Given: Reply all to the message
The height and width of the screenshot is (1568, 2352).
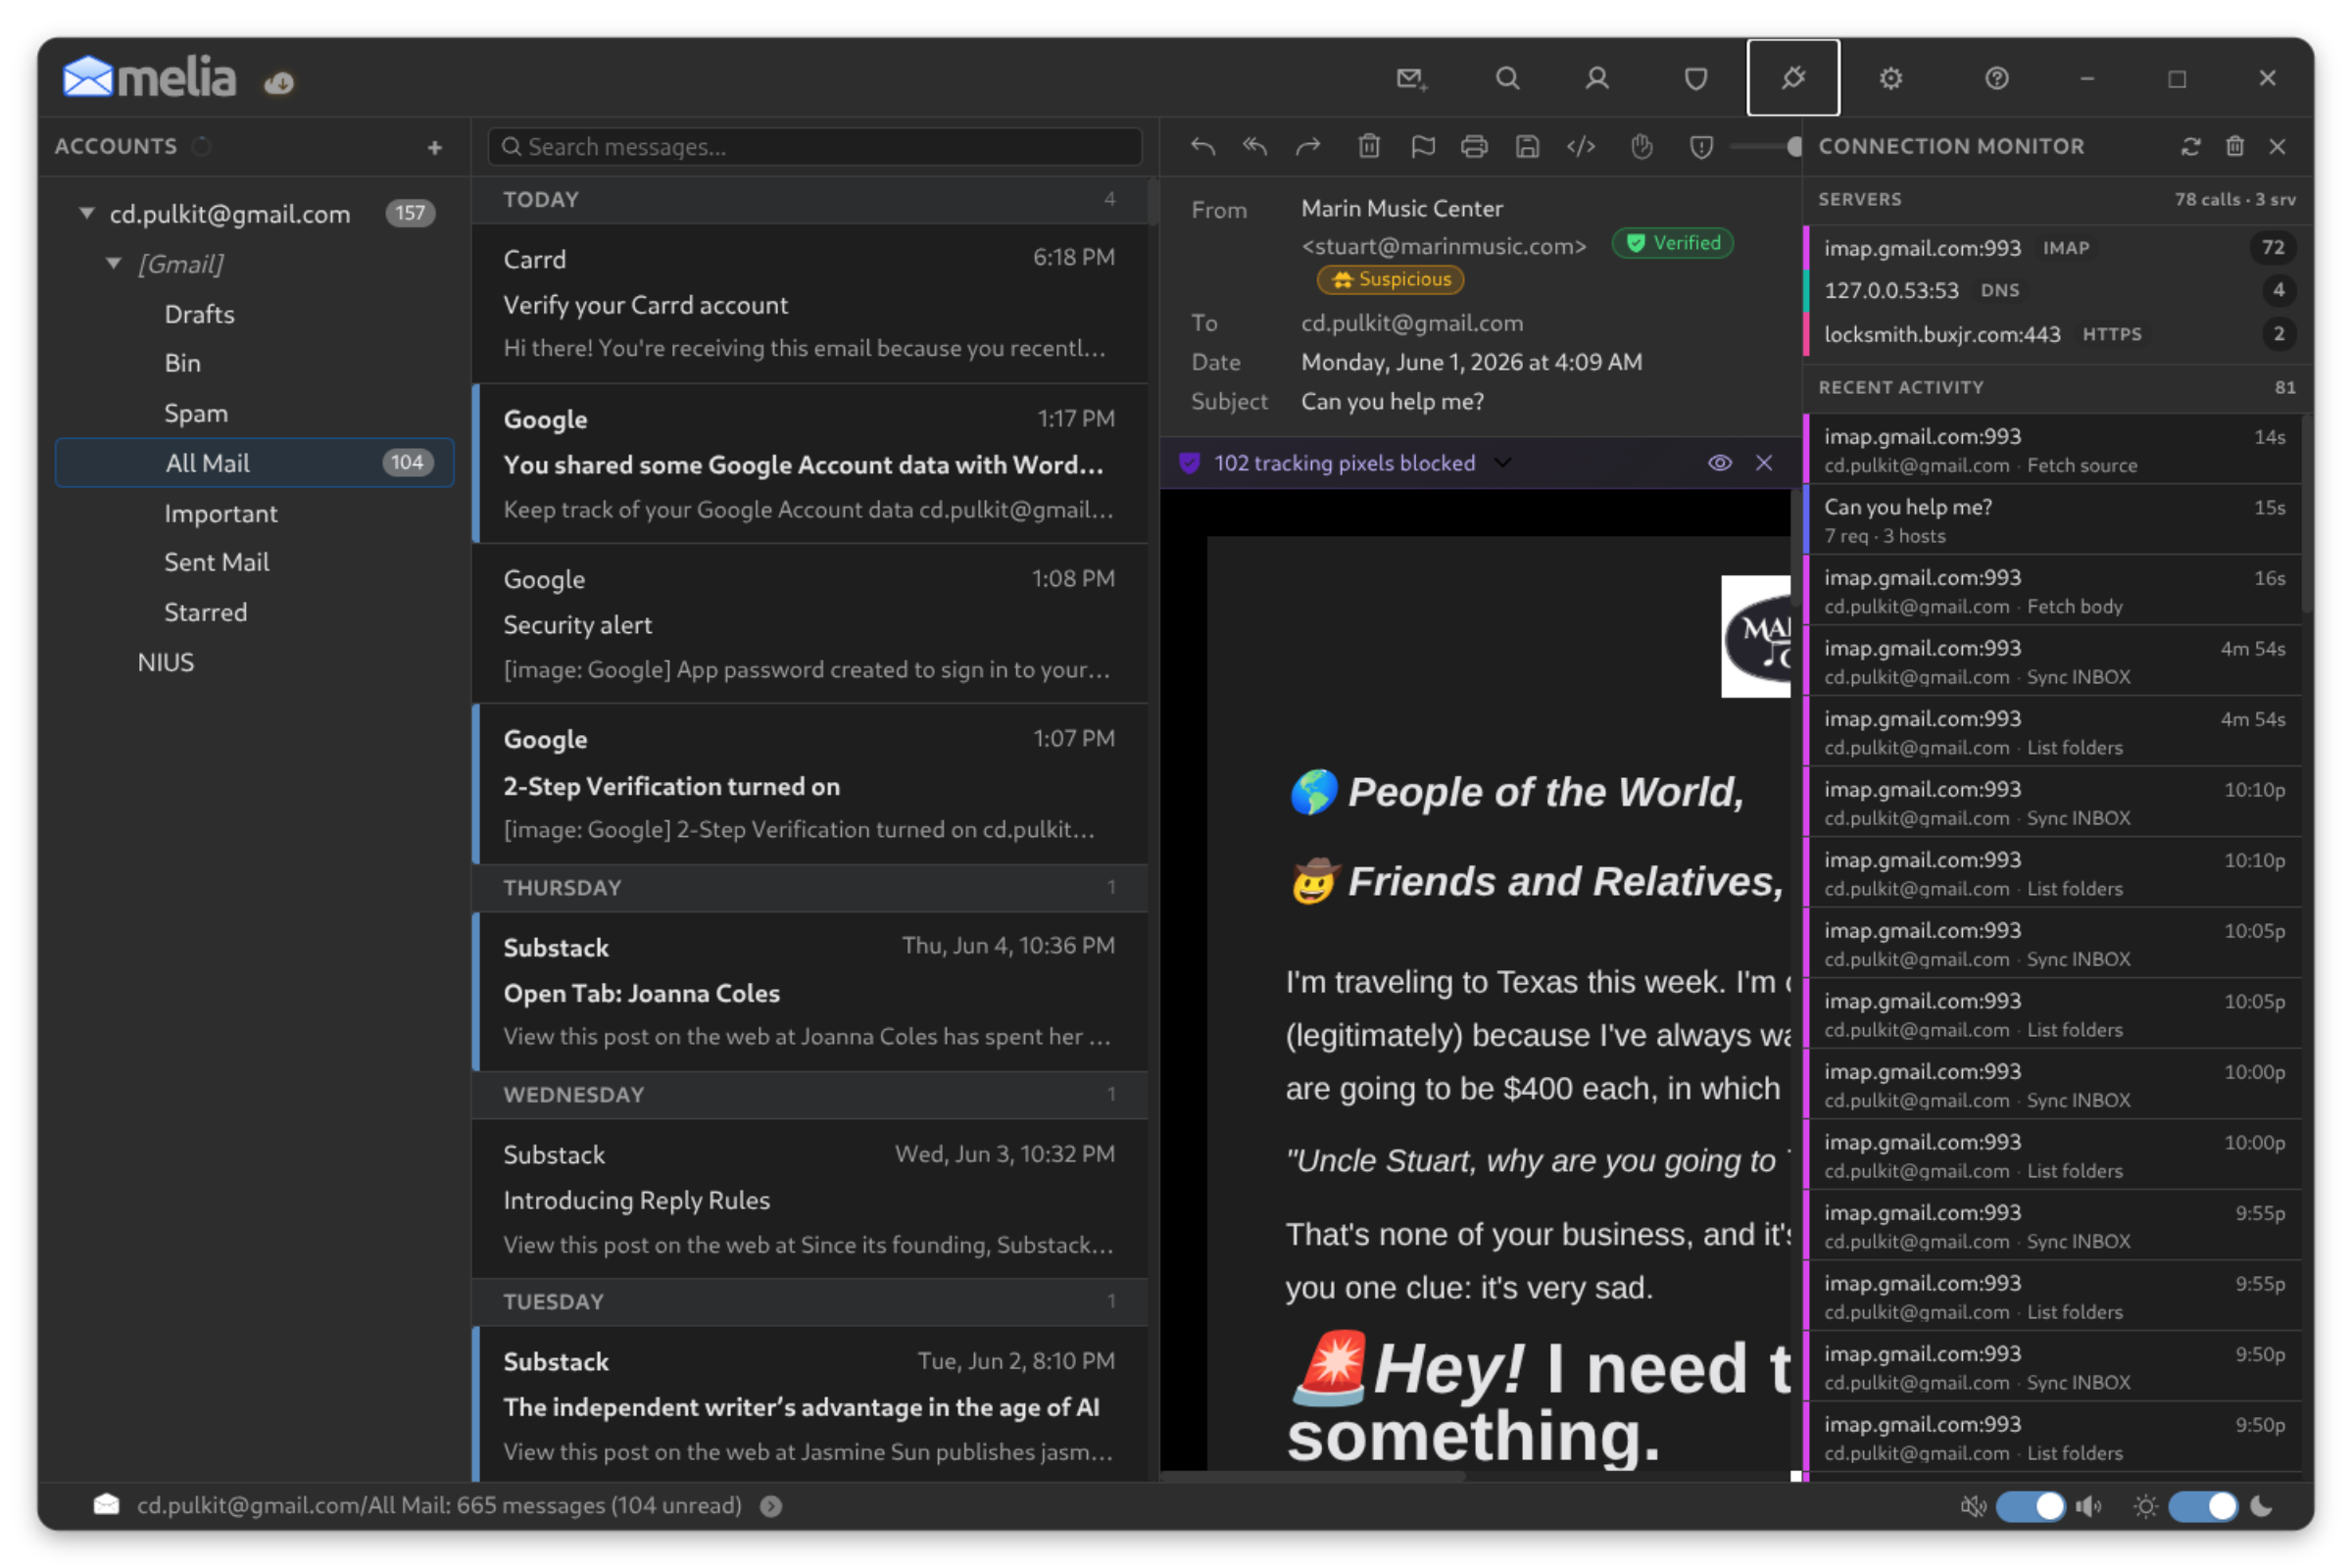Looking at the screenshot, I should pos(1255,147).
